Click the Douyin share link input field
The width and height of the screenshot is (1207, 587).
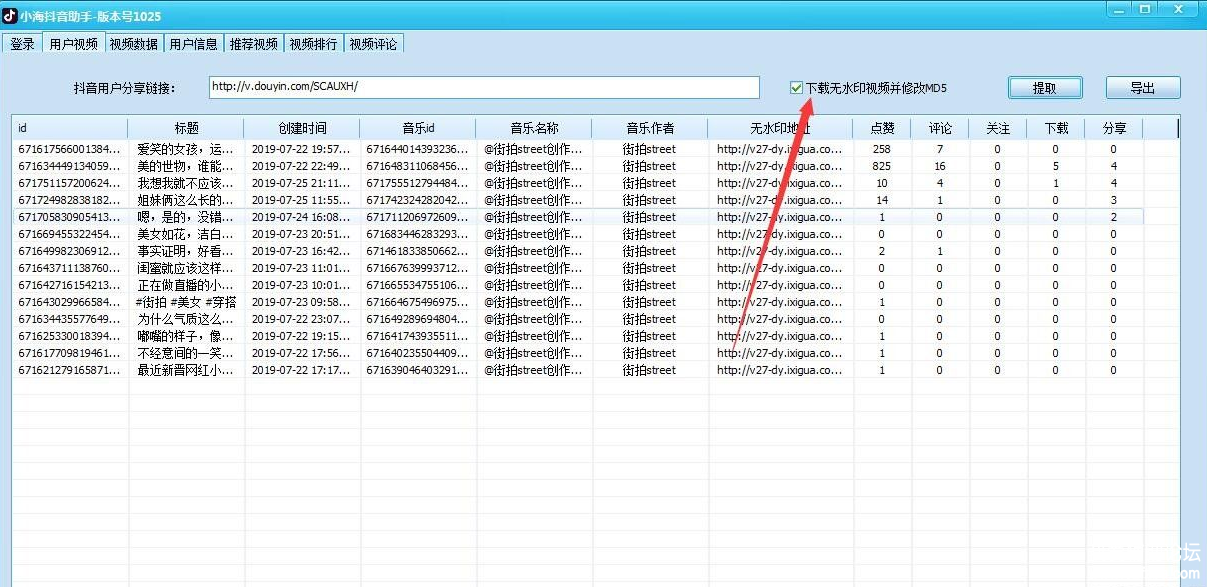(x=484, y=87)
